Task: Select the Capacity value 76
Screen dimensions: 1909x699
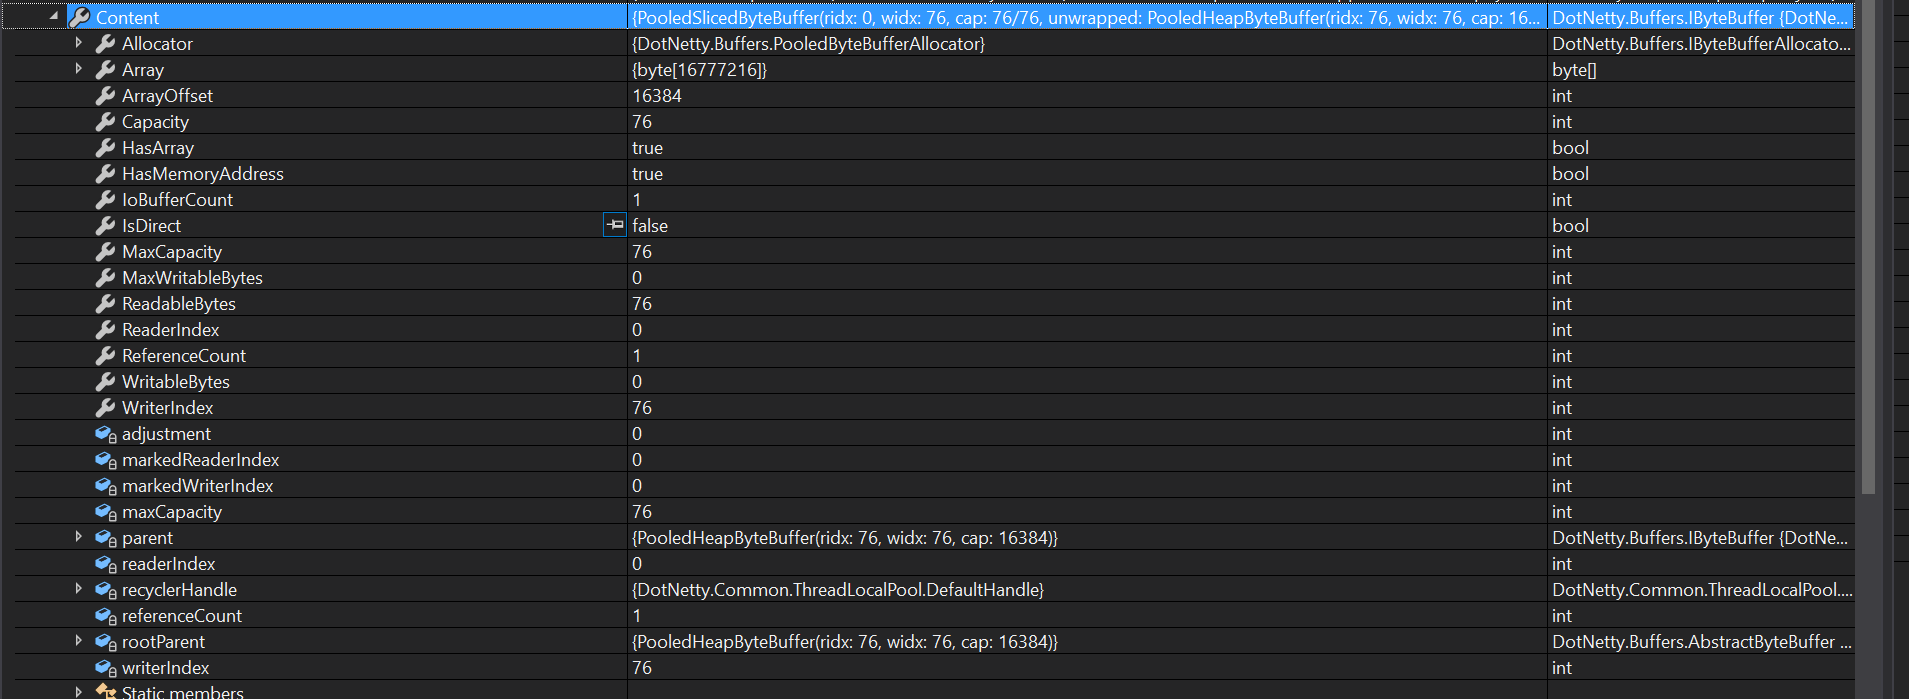Action: pos(642,121)
